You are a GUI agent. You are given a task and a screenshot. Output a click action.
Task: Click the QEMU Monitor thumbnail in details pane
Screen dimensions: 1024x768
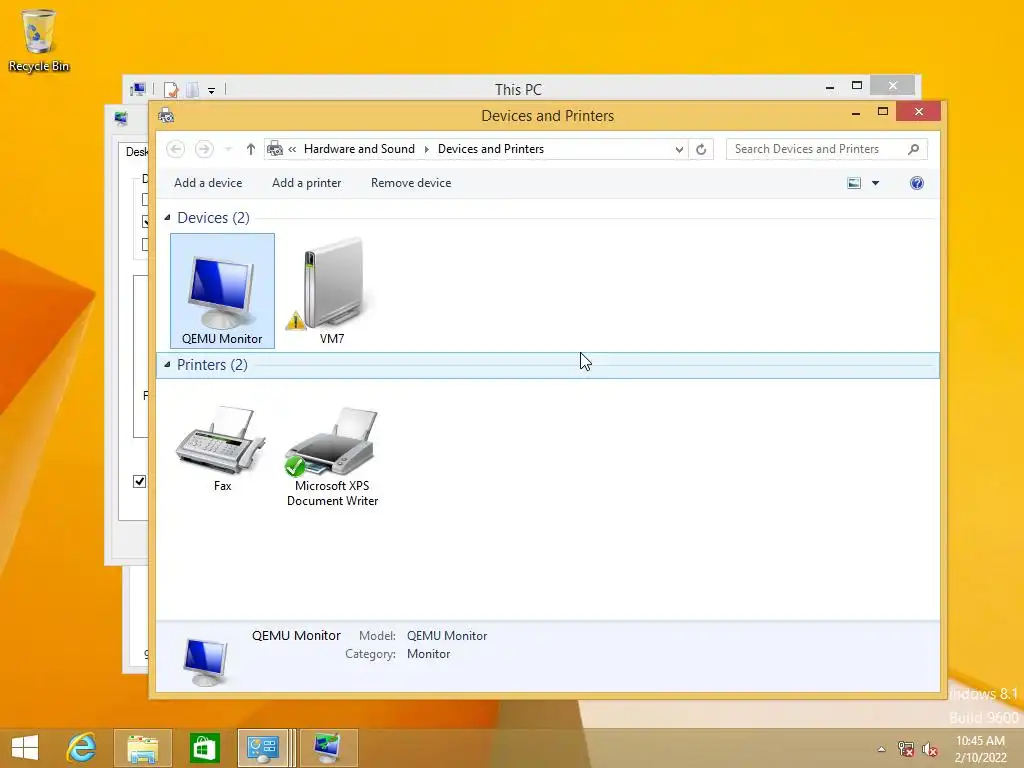click(206, 660)
